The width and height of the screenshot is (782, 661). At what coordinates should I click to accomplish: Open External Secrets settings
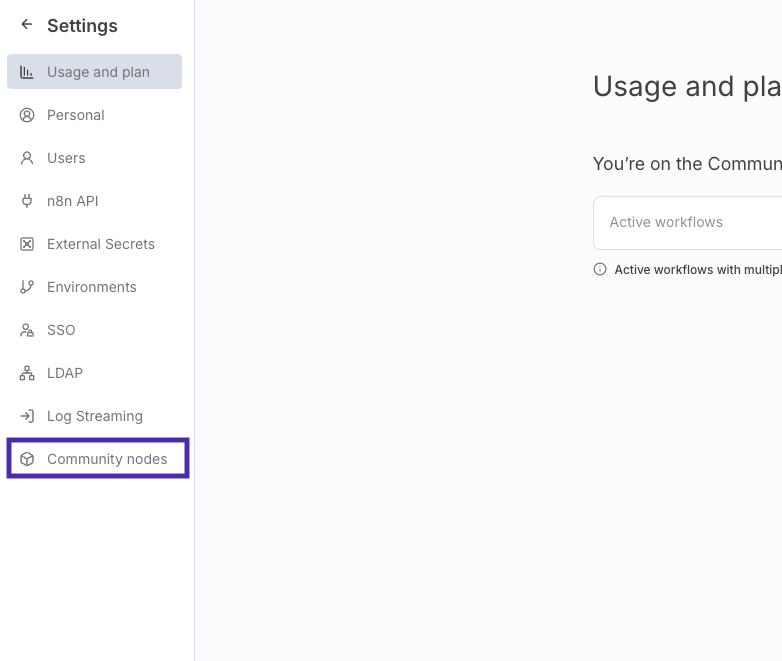pyautogui.click(x=94, y=244)
